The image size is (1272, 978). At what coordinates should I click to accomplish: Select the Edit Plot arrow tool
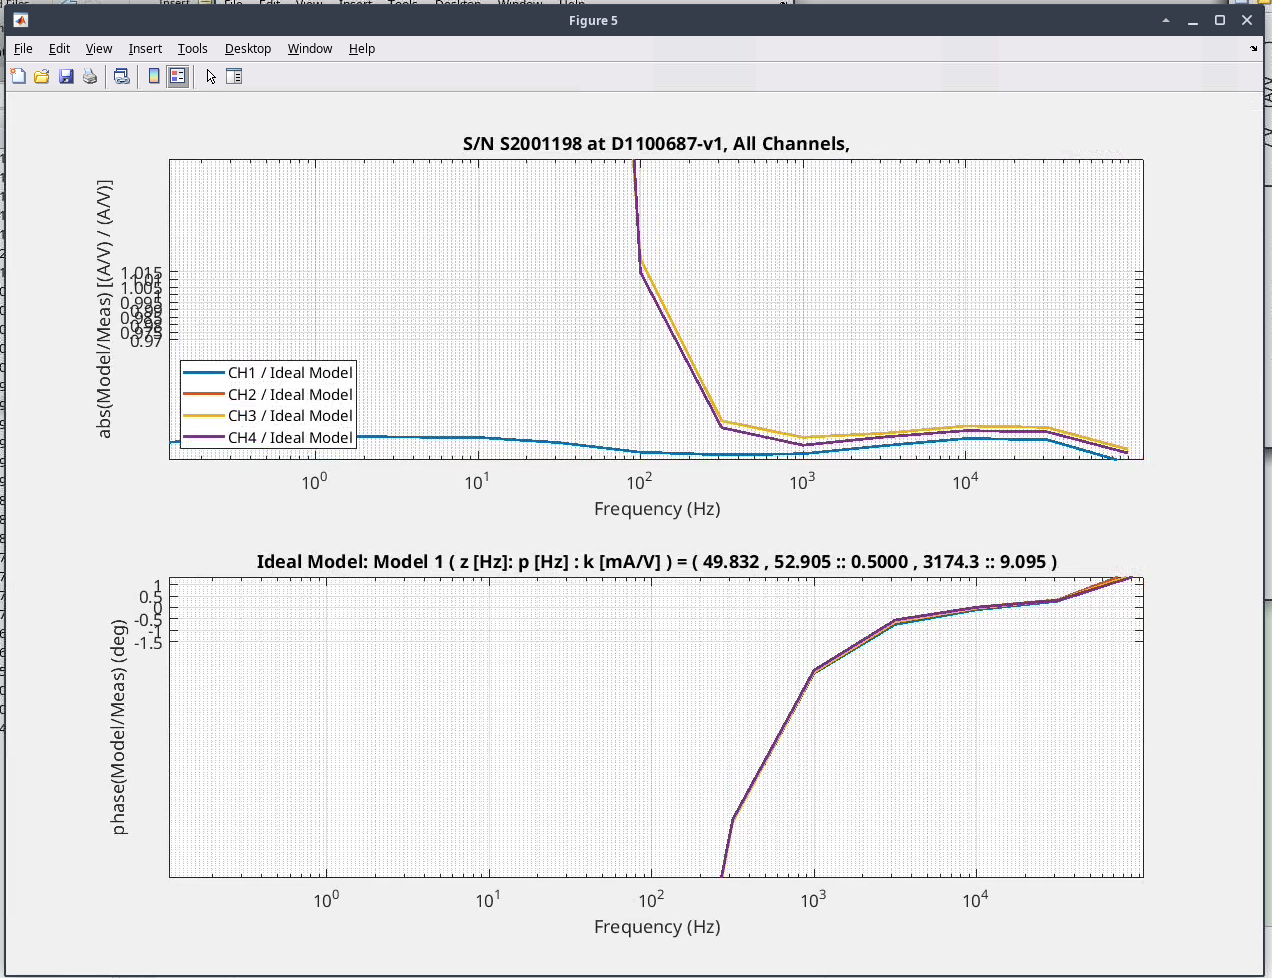(x=211, y=76)
